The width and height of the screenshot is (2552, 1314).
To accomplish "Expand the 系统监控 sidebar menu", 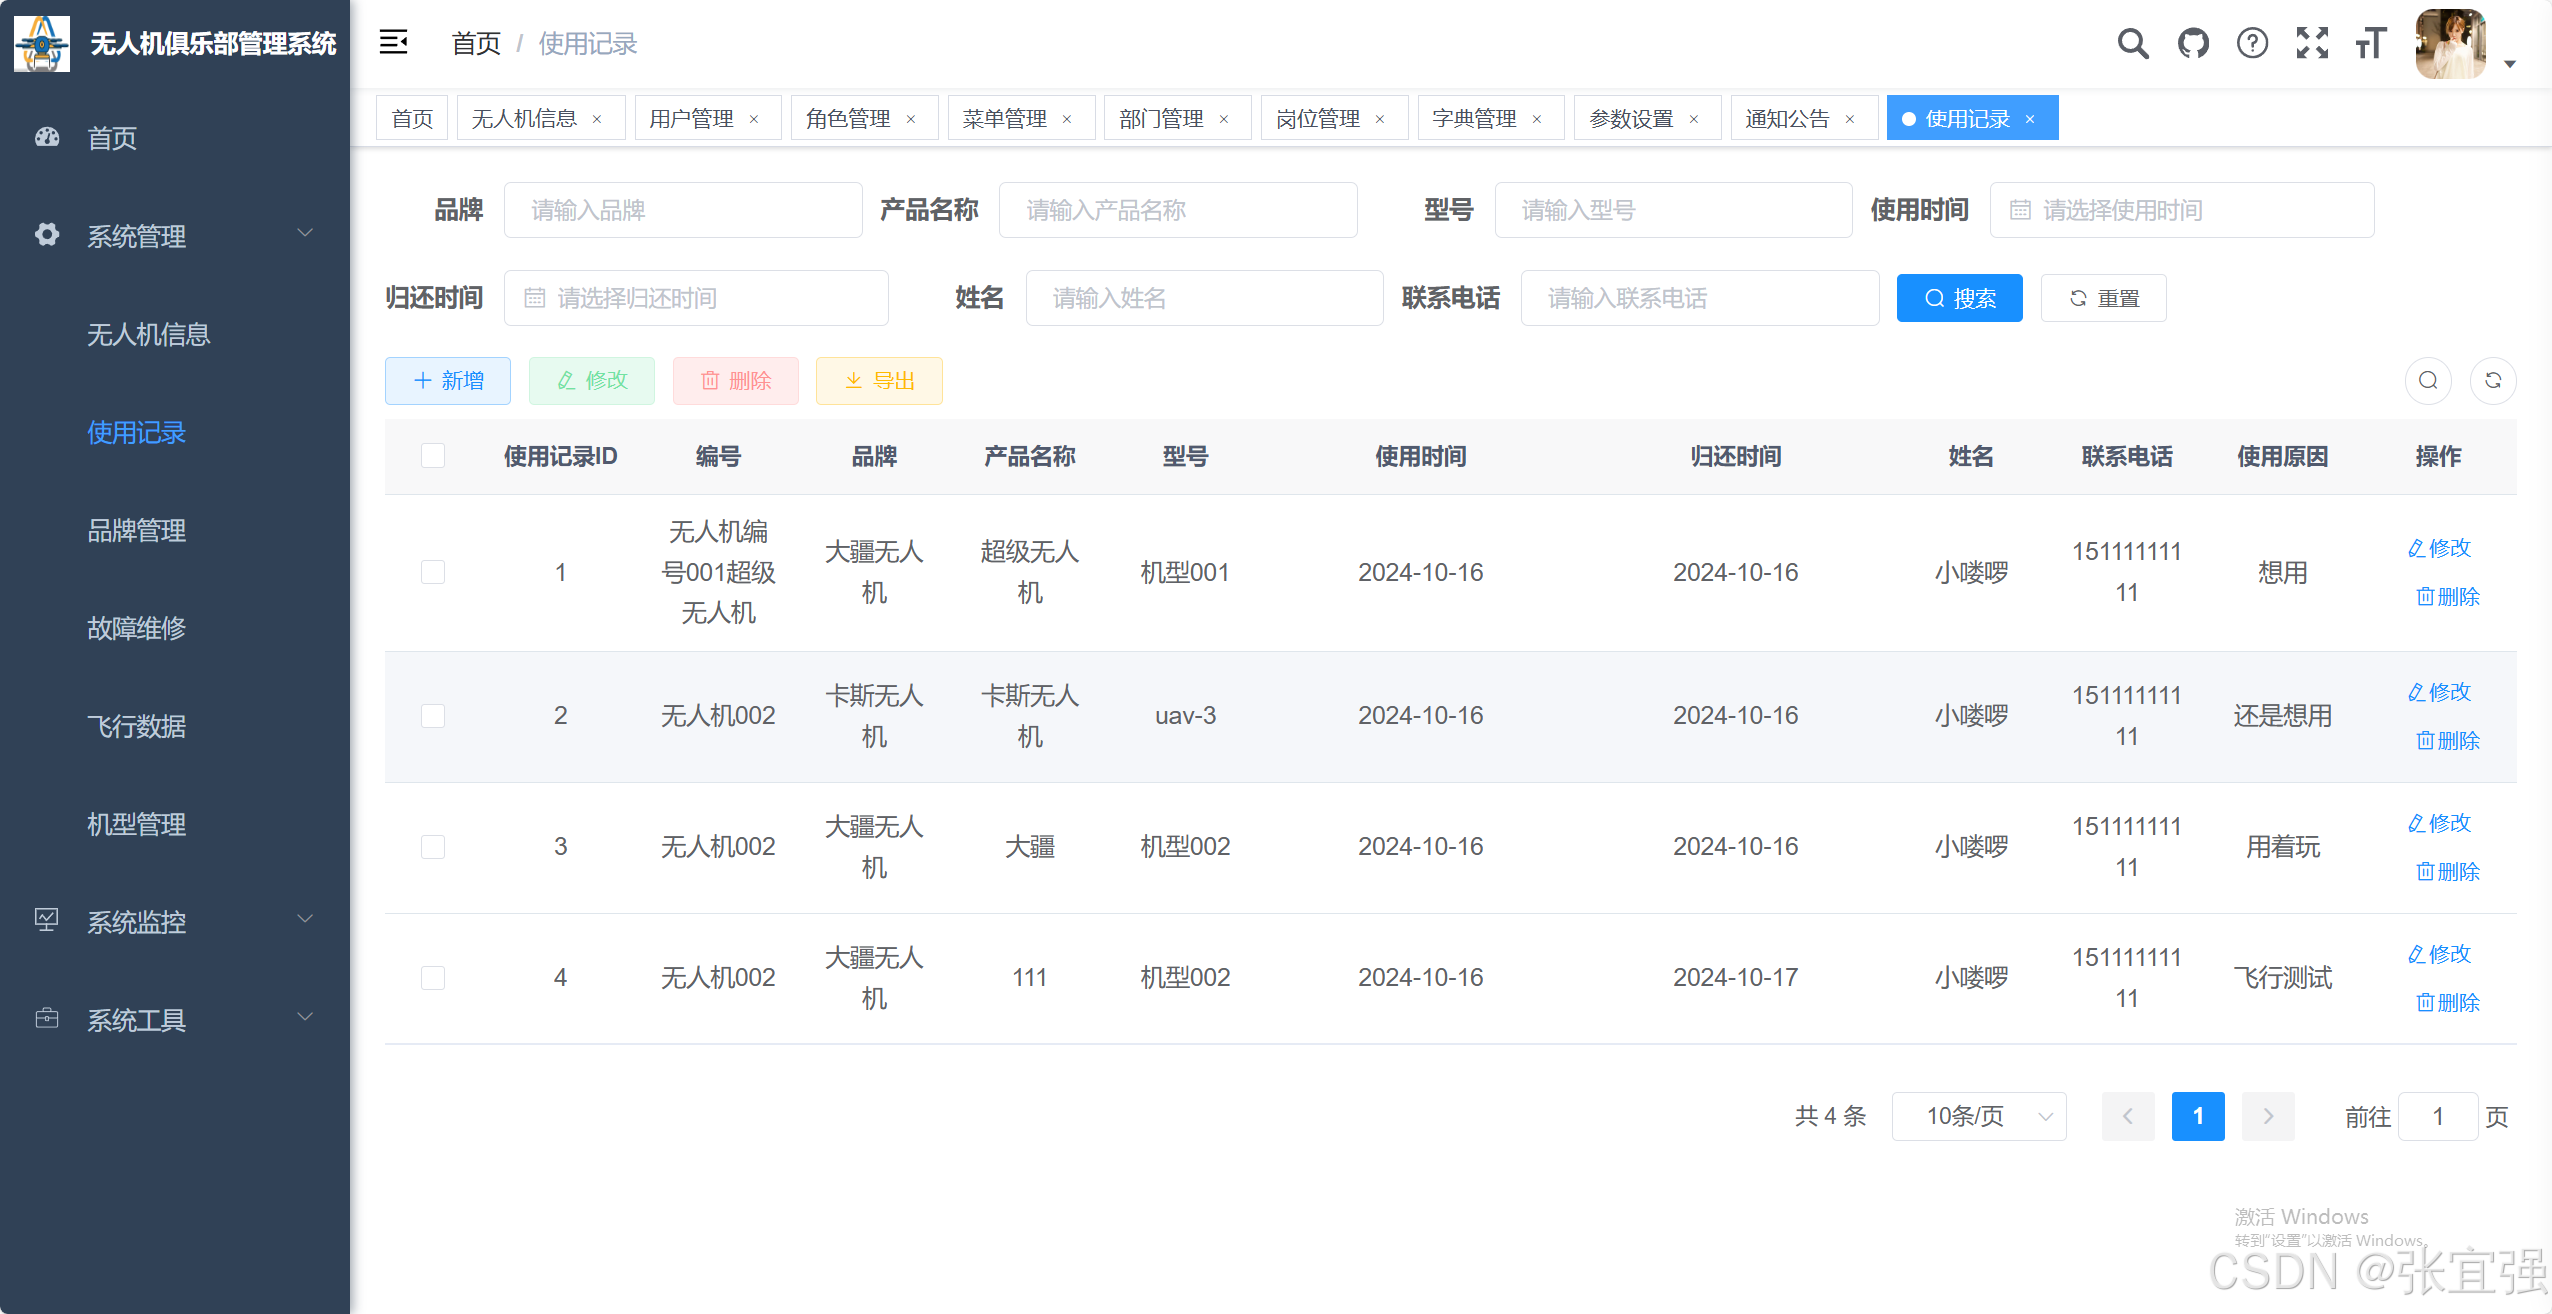I will (x=136, y=922).
